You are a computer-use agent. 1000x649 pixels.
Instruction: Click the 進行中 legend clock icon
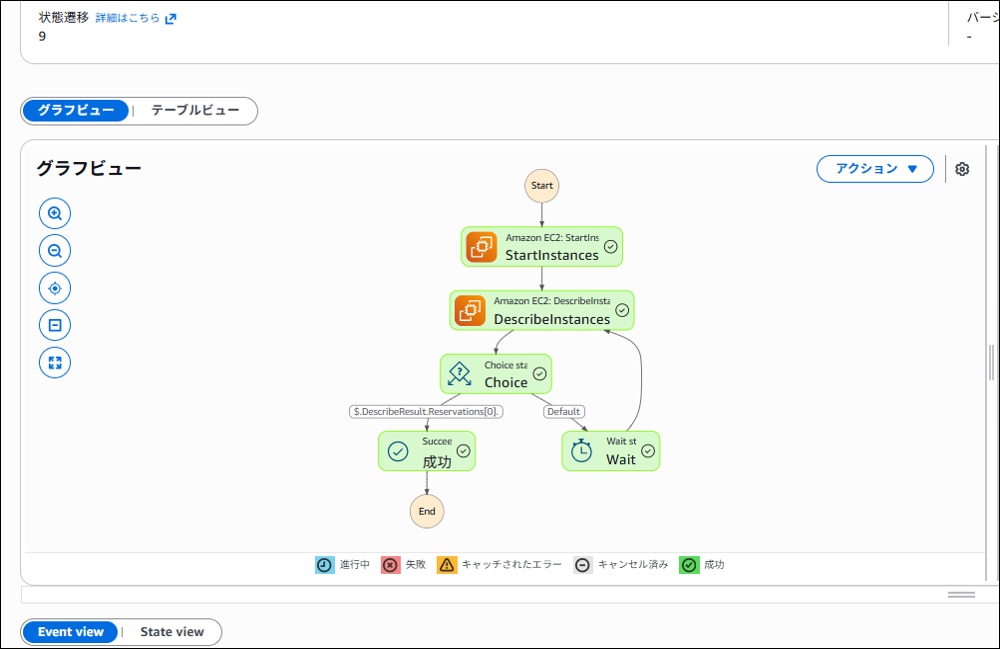click(324, 564)
